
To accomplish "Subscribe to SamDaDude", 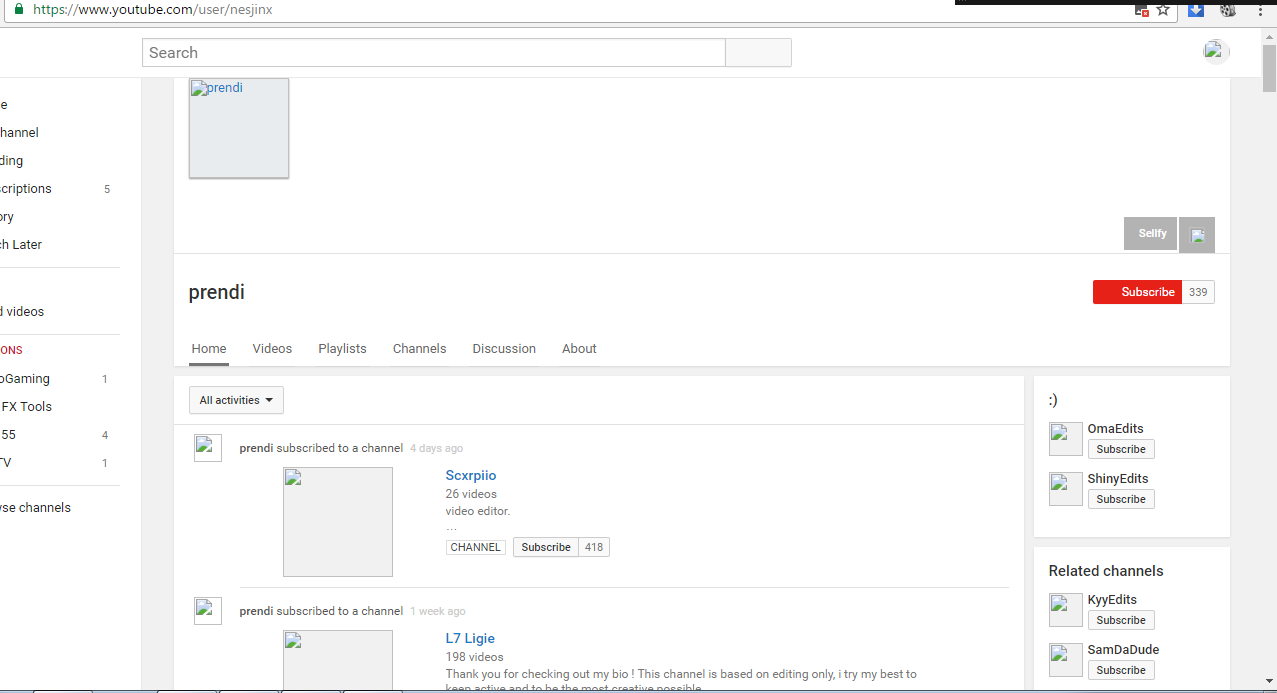I will (x=1121, y=670).
